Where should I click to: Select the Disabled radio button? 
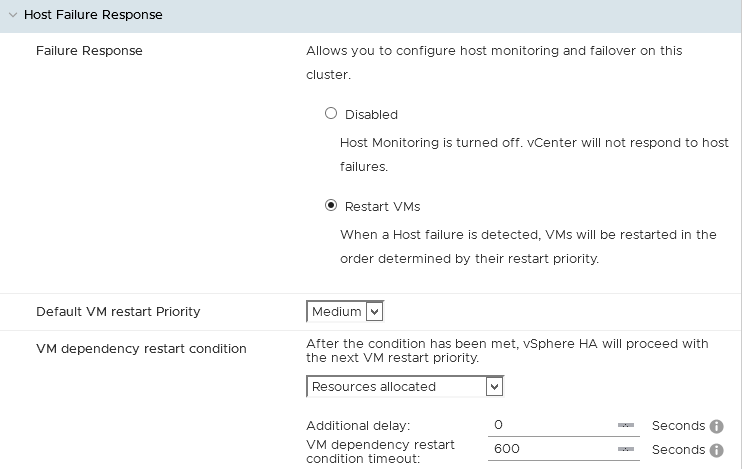tap(331, 114)
